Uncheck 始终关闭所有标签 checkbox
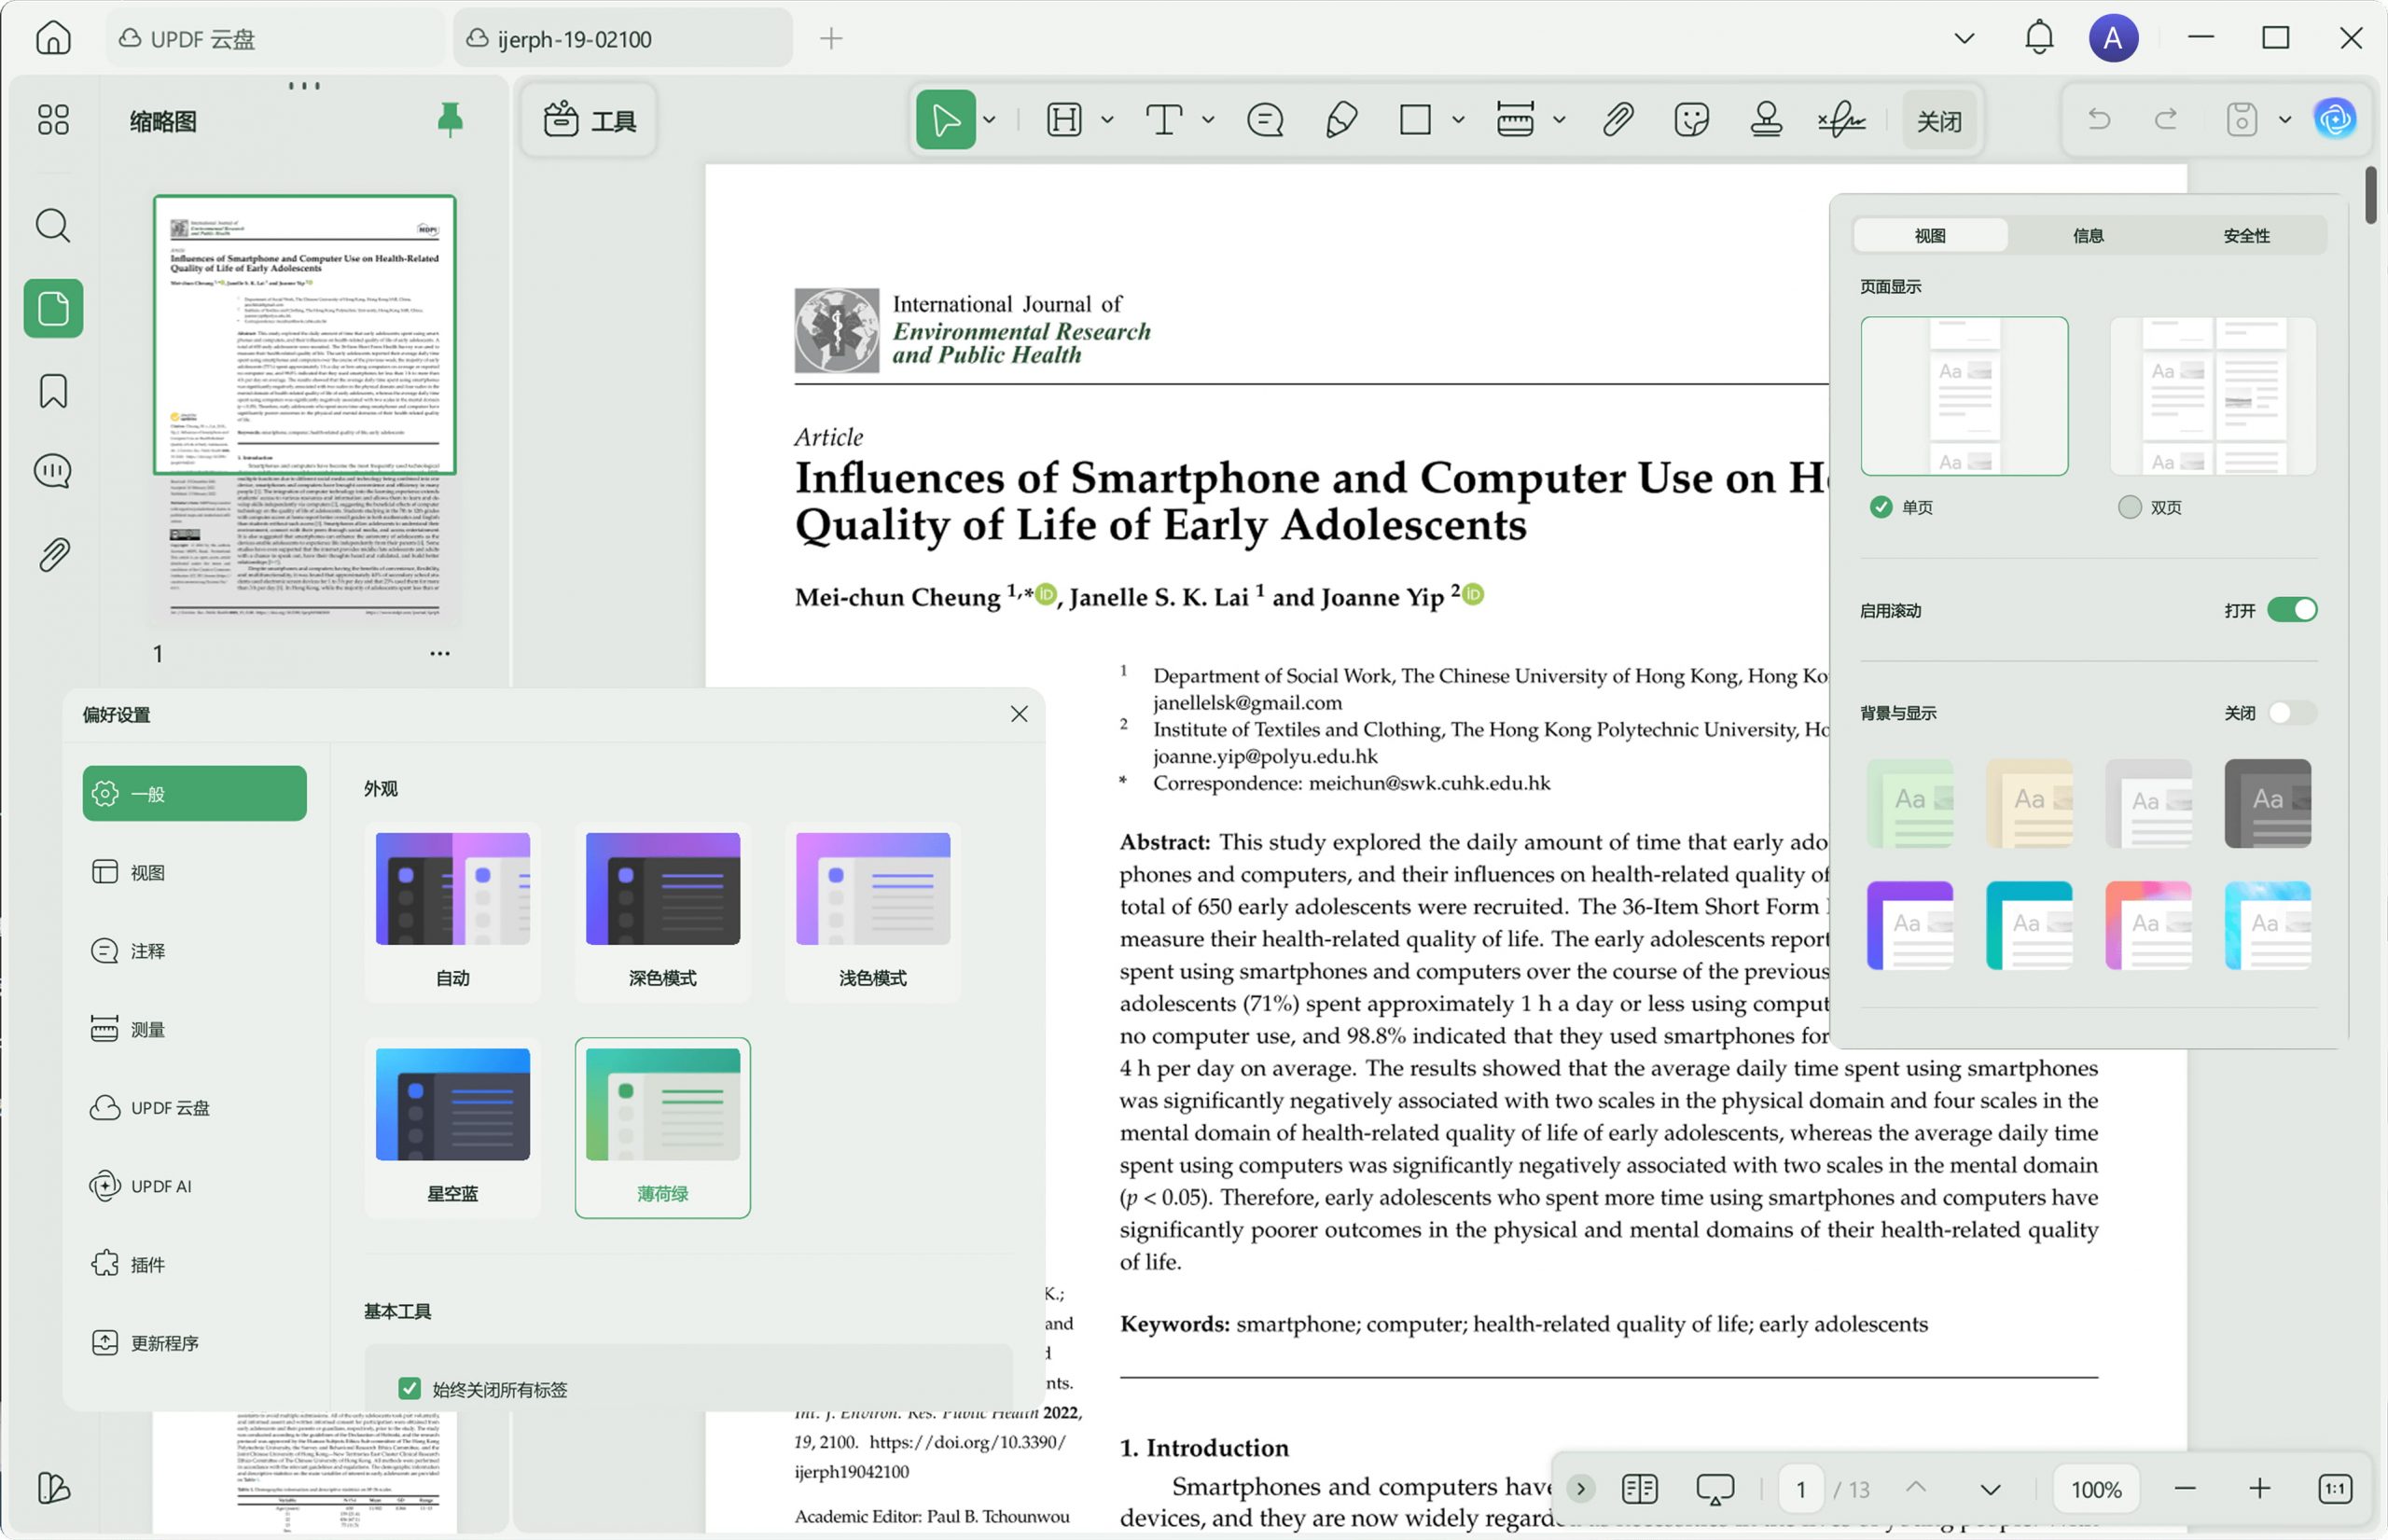2388x1540 pixels. coord(409,1388)
